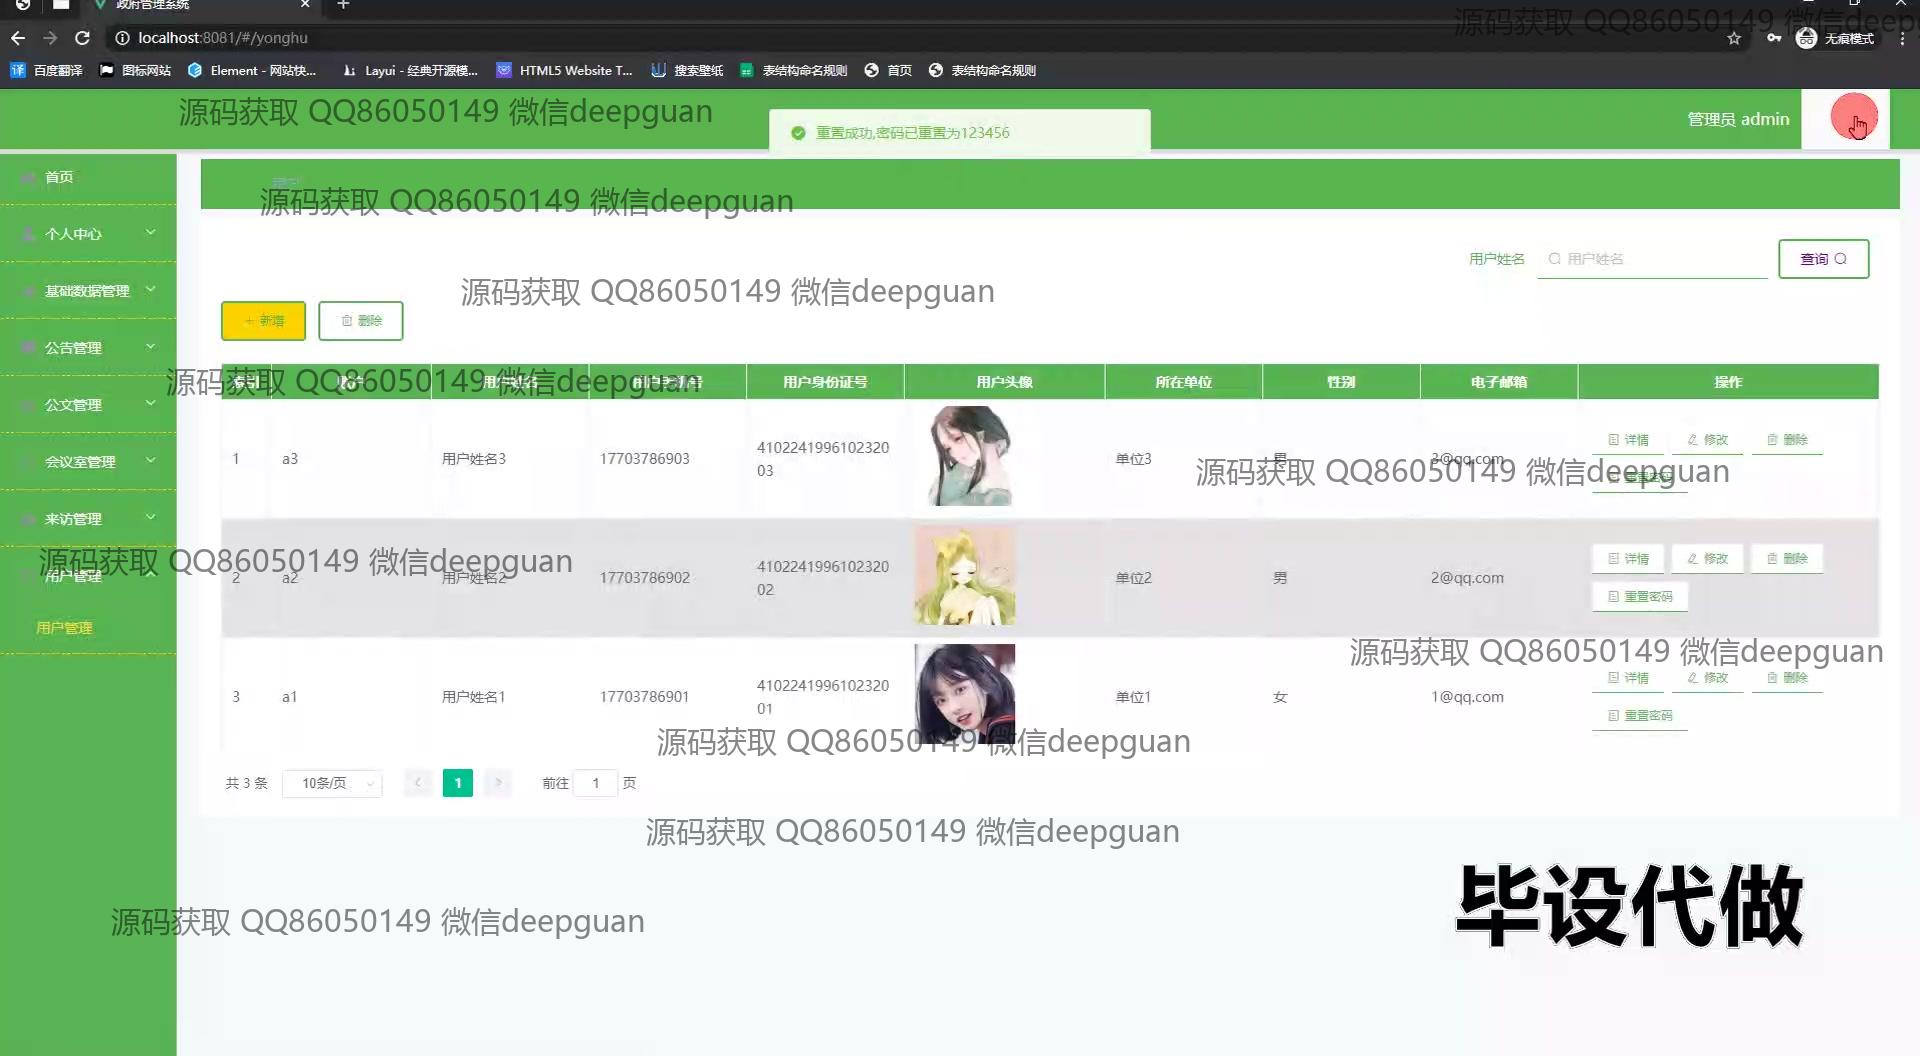Click the incognito 无痕模式 indicator
Screen dimensions: 1920x1056
point(1835,38)
